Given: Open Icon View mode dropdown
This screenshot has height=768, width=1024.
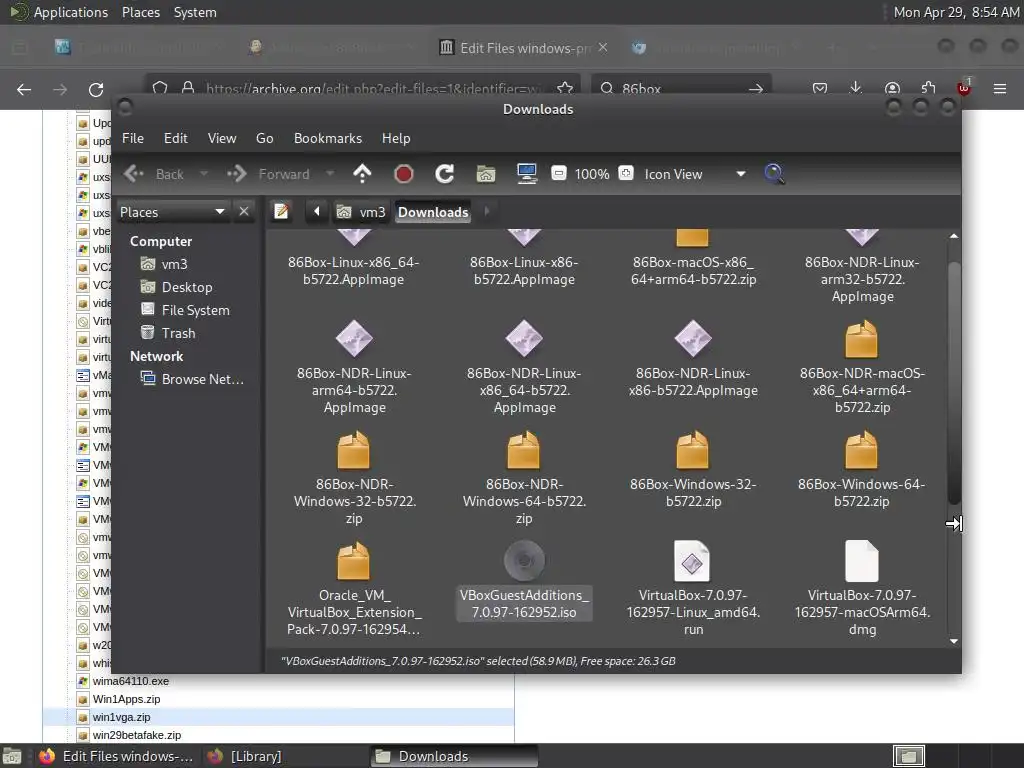Looking at the screenshot, I should (695, 174).
